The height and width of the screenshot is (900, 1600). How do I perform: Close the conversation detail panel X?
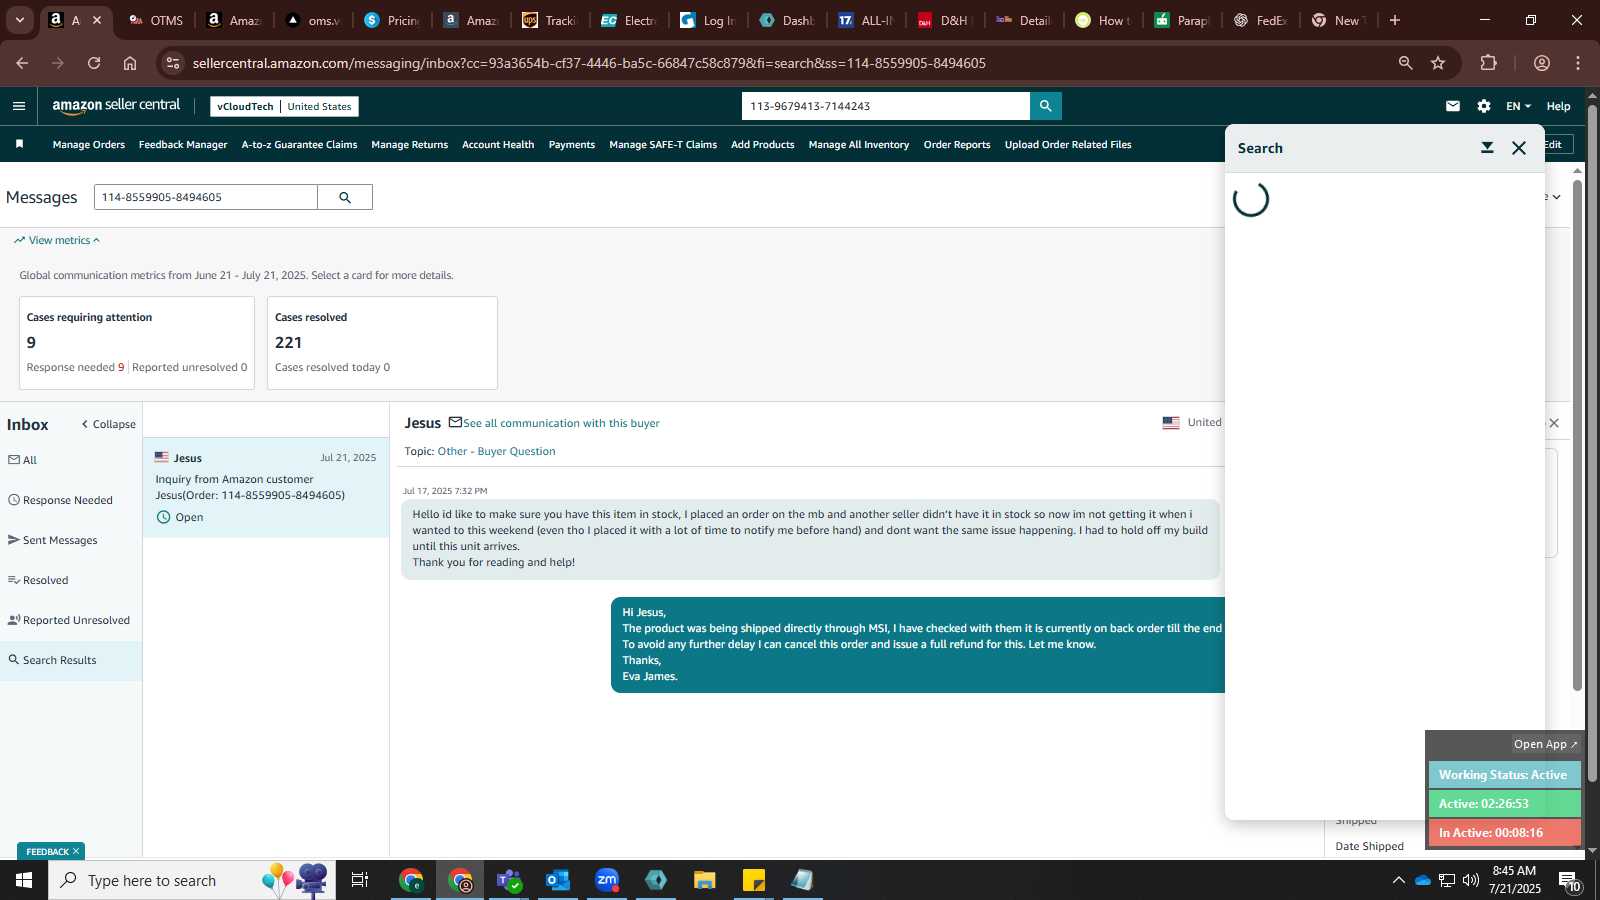tap(1554, 423)
